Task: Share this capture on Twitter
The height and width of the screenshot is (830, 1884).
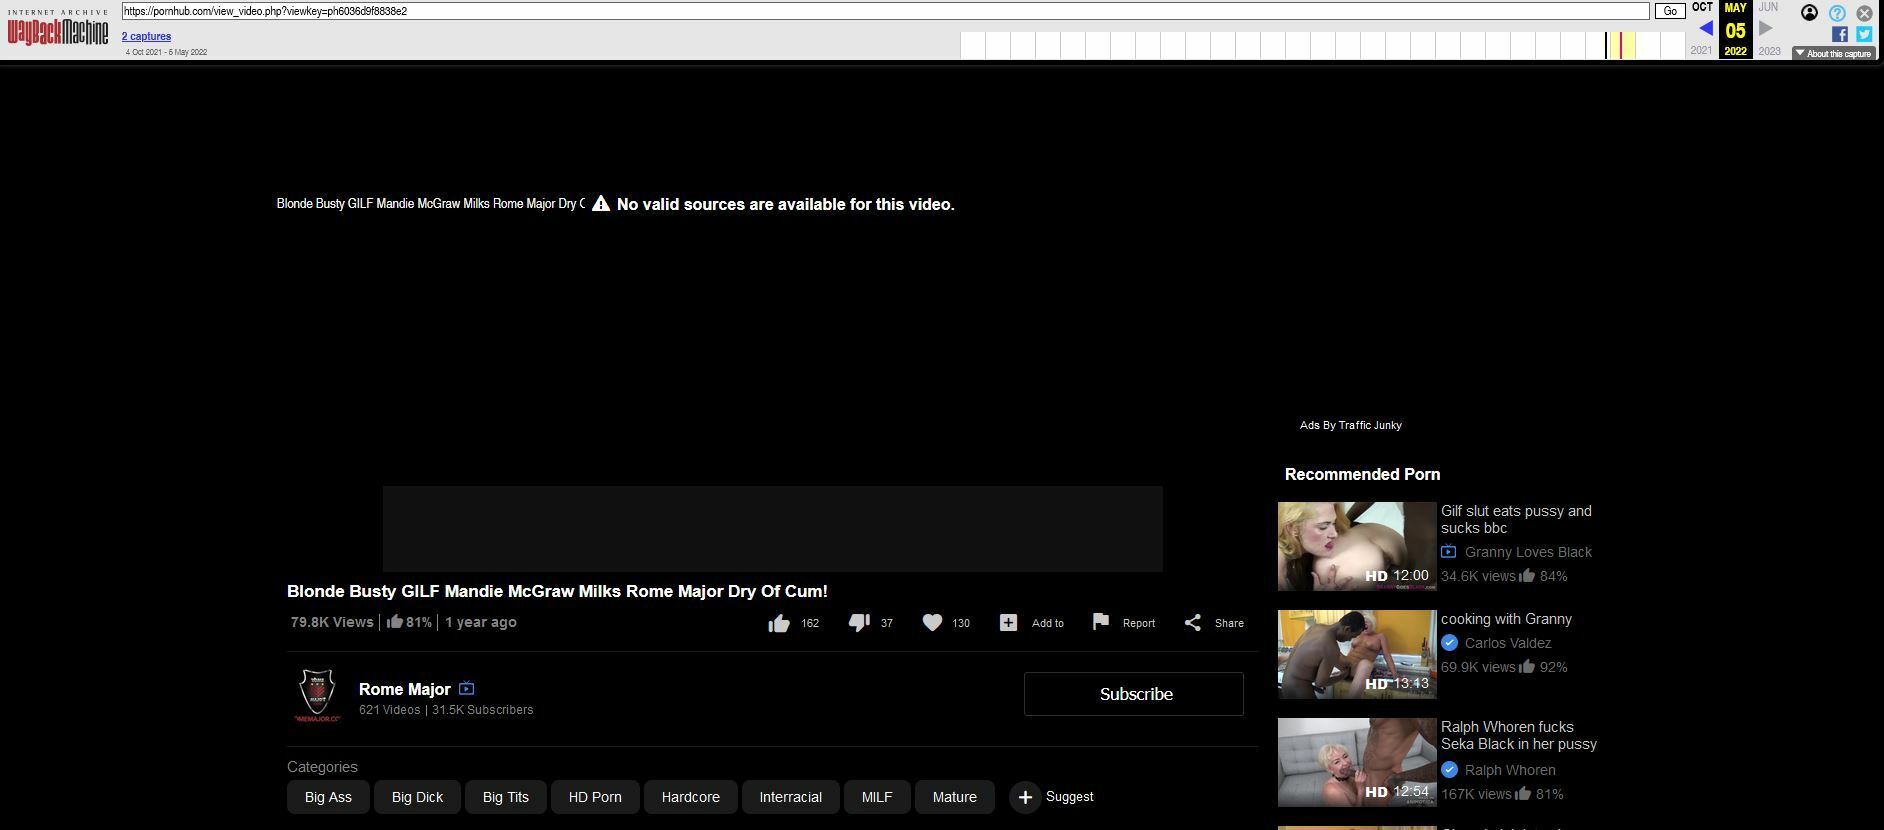Action: (1864, 34)
